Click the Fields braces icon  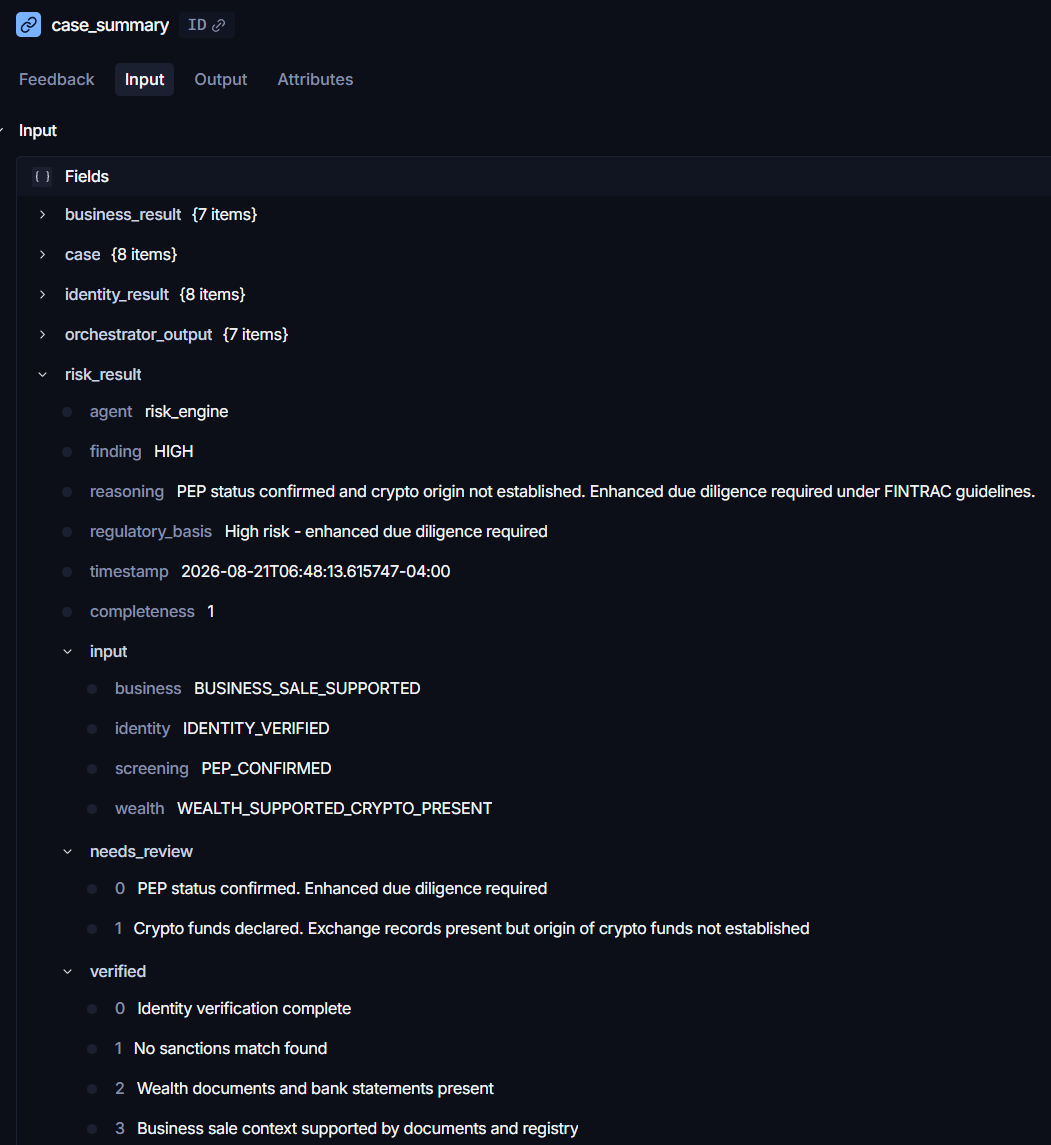click(x=42, y=177)
